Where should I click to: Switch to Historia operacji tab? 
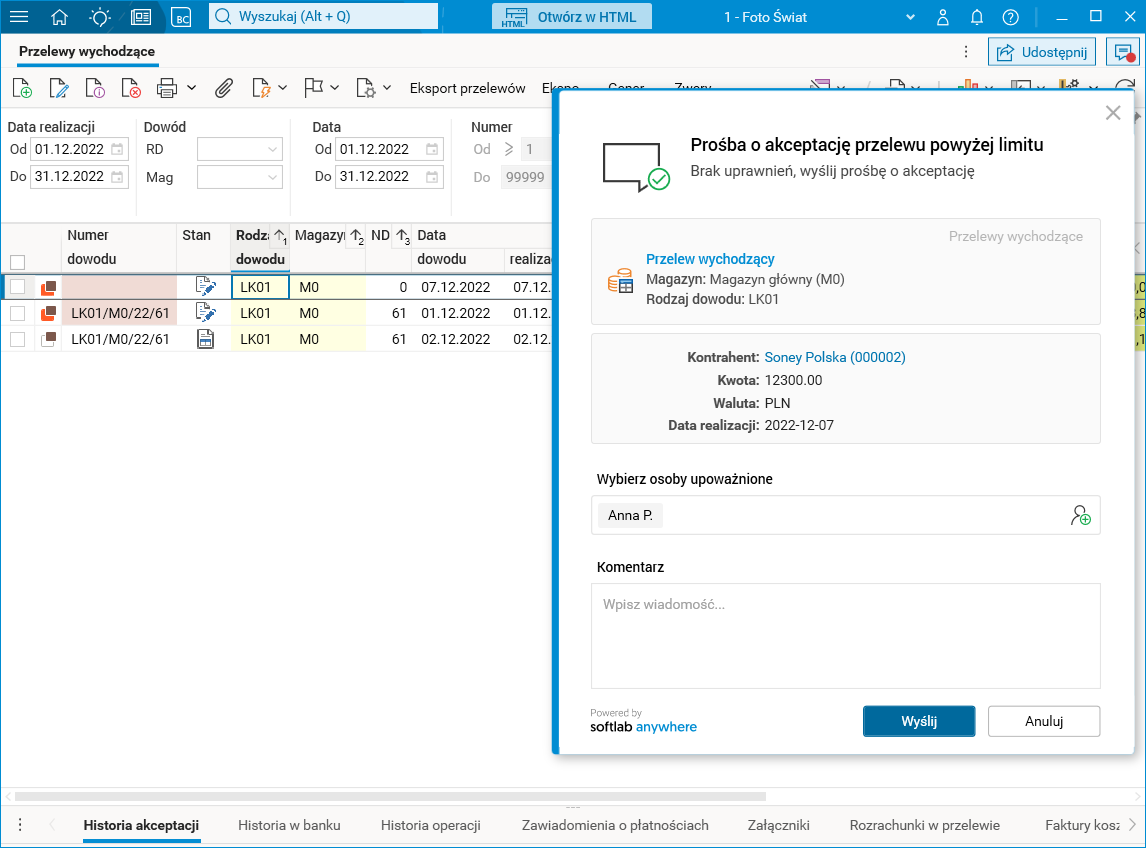(430, 825)
